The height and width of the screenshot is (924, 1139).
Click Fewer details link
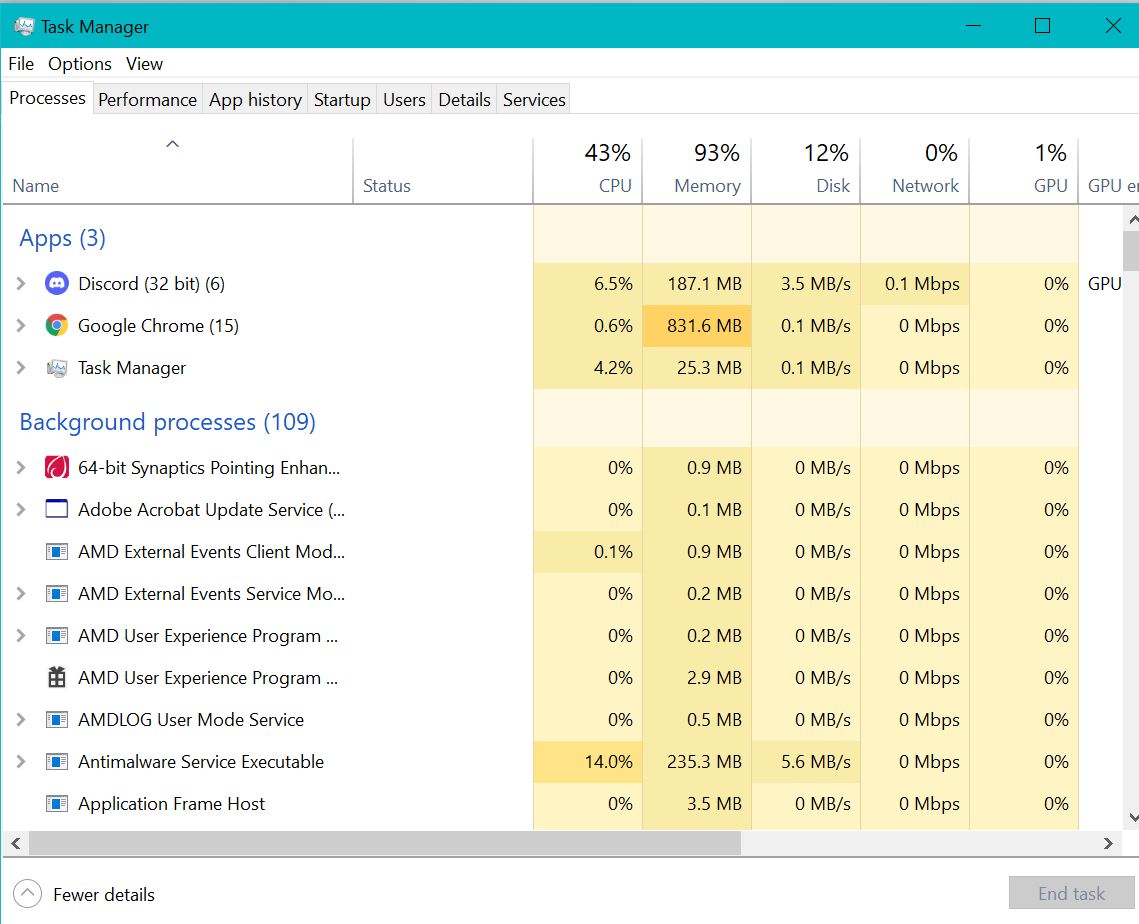(104, 894)
